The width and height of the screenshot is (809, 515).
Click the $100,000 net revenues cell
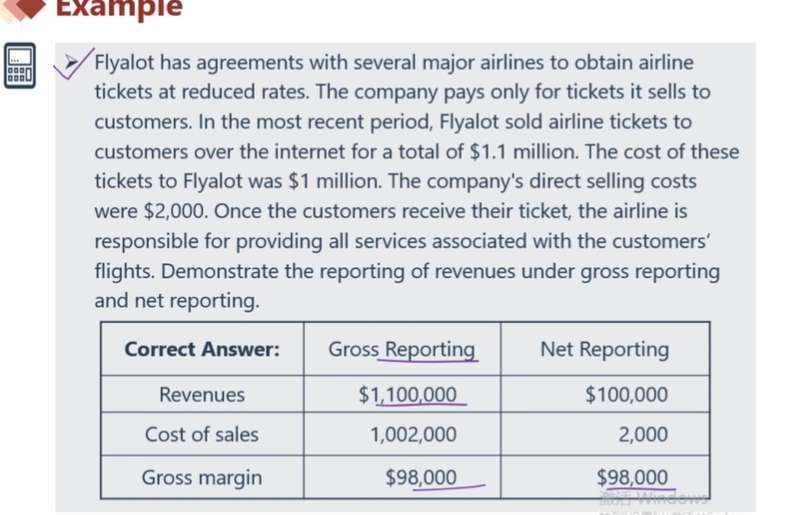626,394
